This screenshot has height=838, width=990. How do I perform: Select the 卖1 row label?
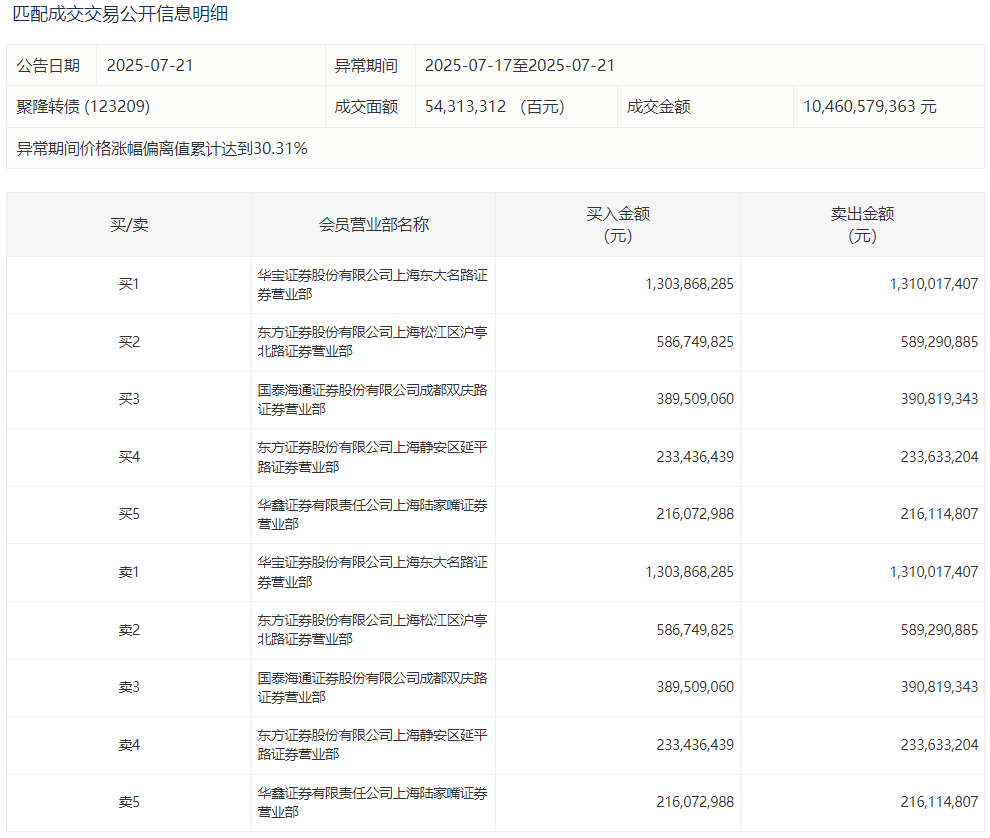(x=129, y=572)
